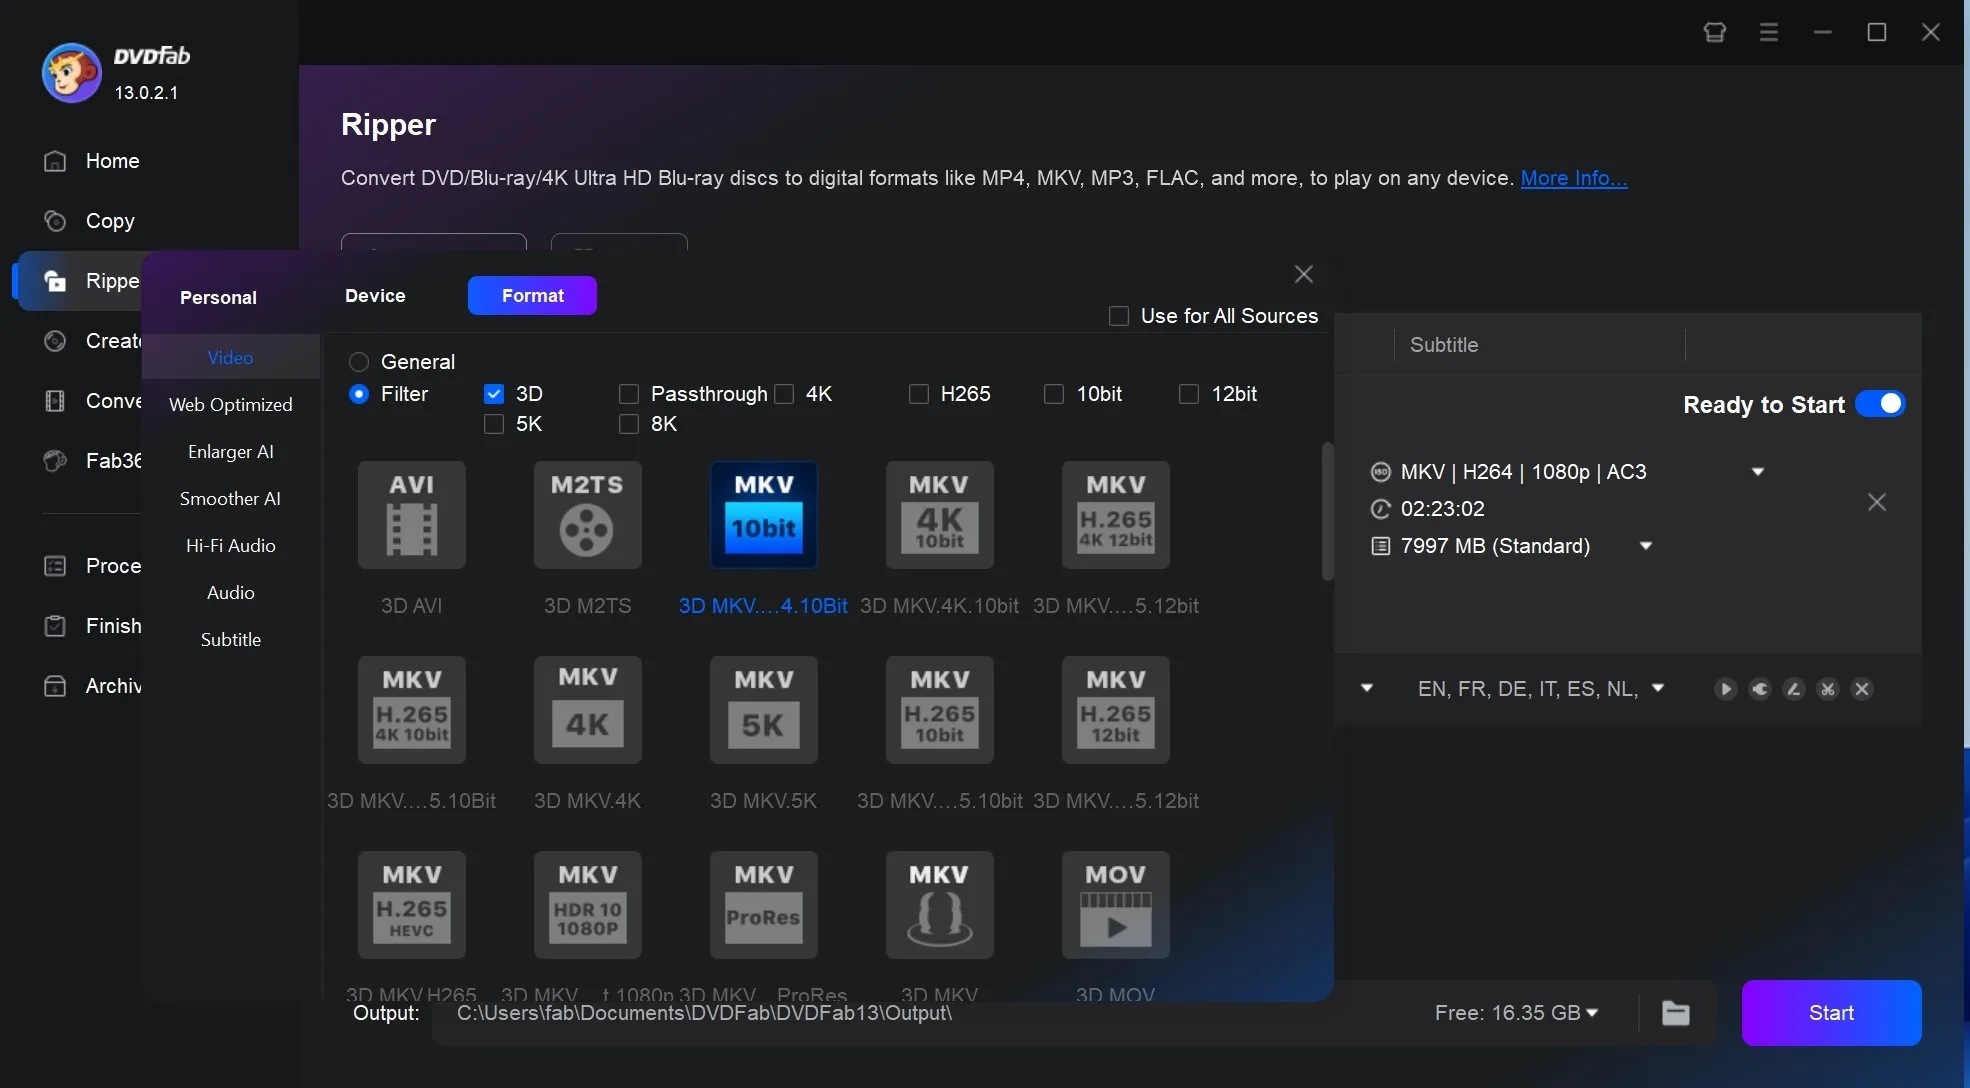Check the 4K format option
The image size is (1970, 1088).
(x=785, y=394)
